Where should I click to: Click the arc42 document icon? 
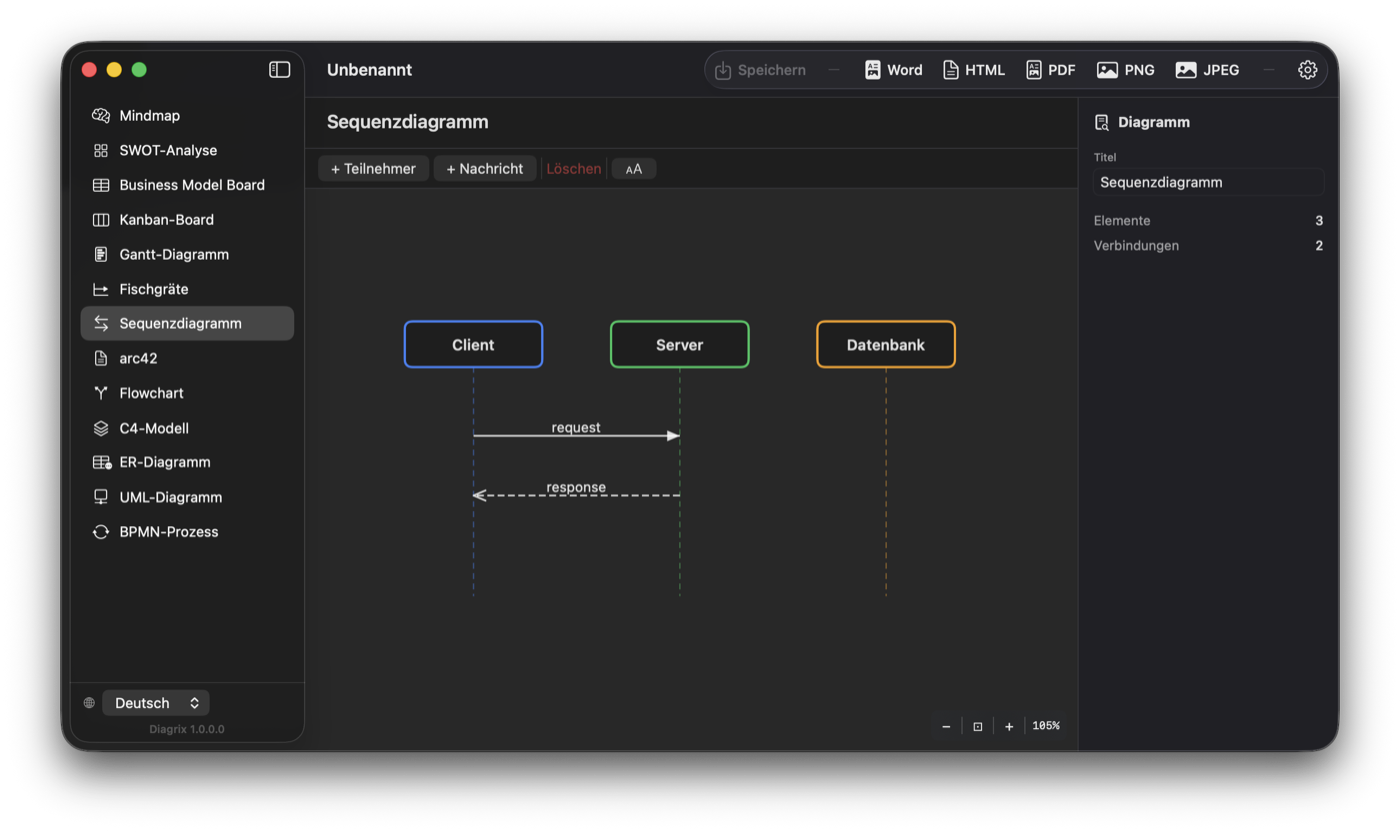(101, 358)
